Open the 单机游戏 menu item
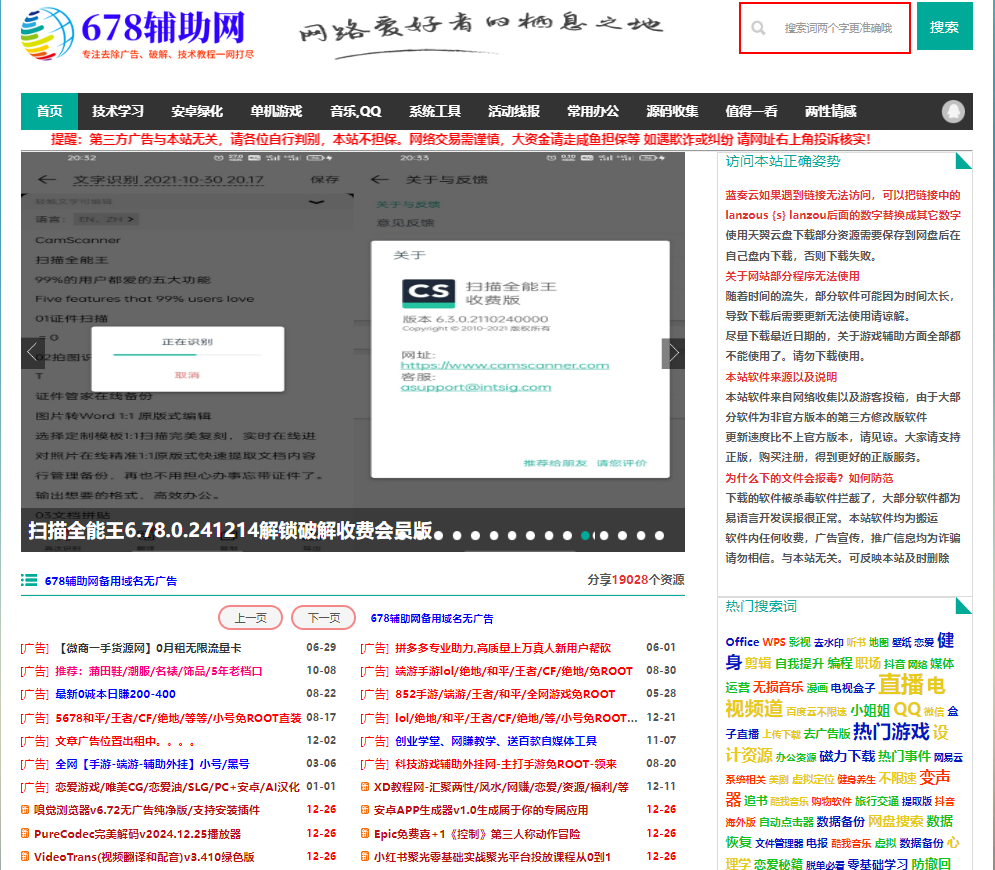Viewport: 995px width, 870px height. (x=276, y=111)
